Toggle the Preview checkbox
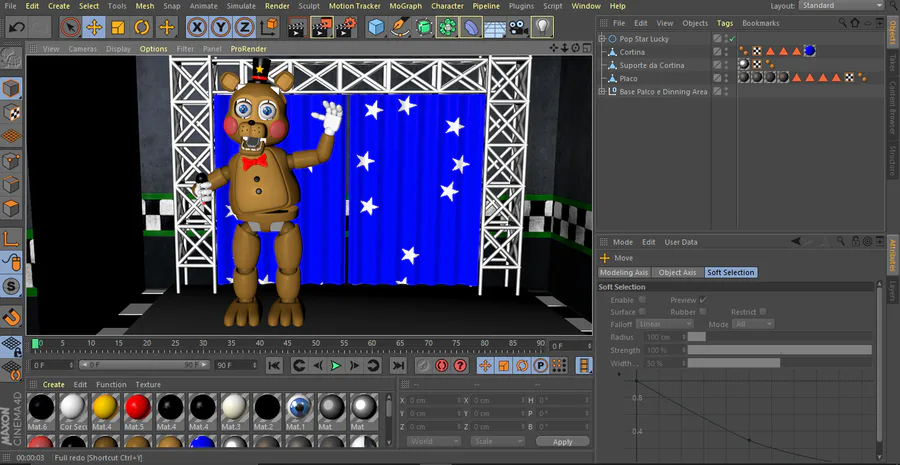The height and width of the screenshot is (465, 900). pos(703,300)
